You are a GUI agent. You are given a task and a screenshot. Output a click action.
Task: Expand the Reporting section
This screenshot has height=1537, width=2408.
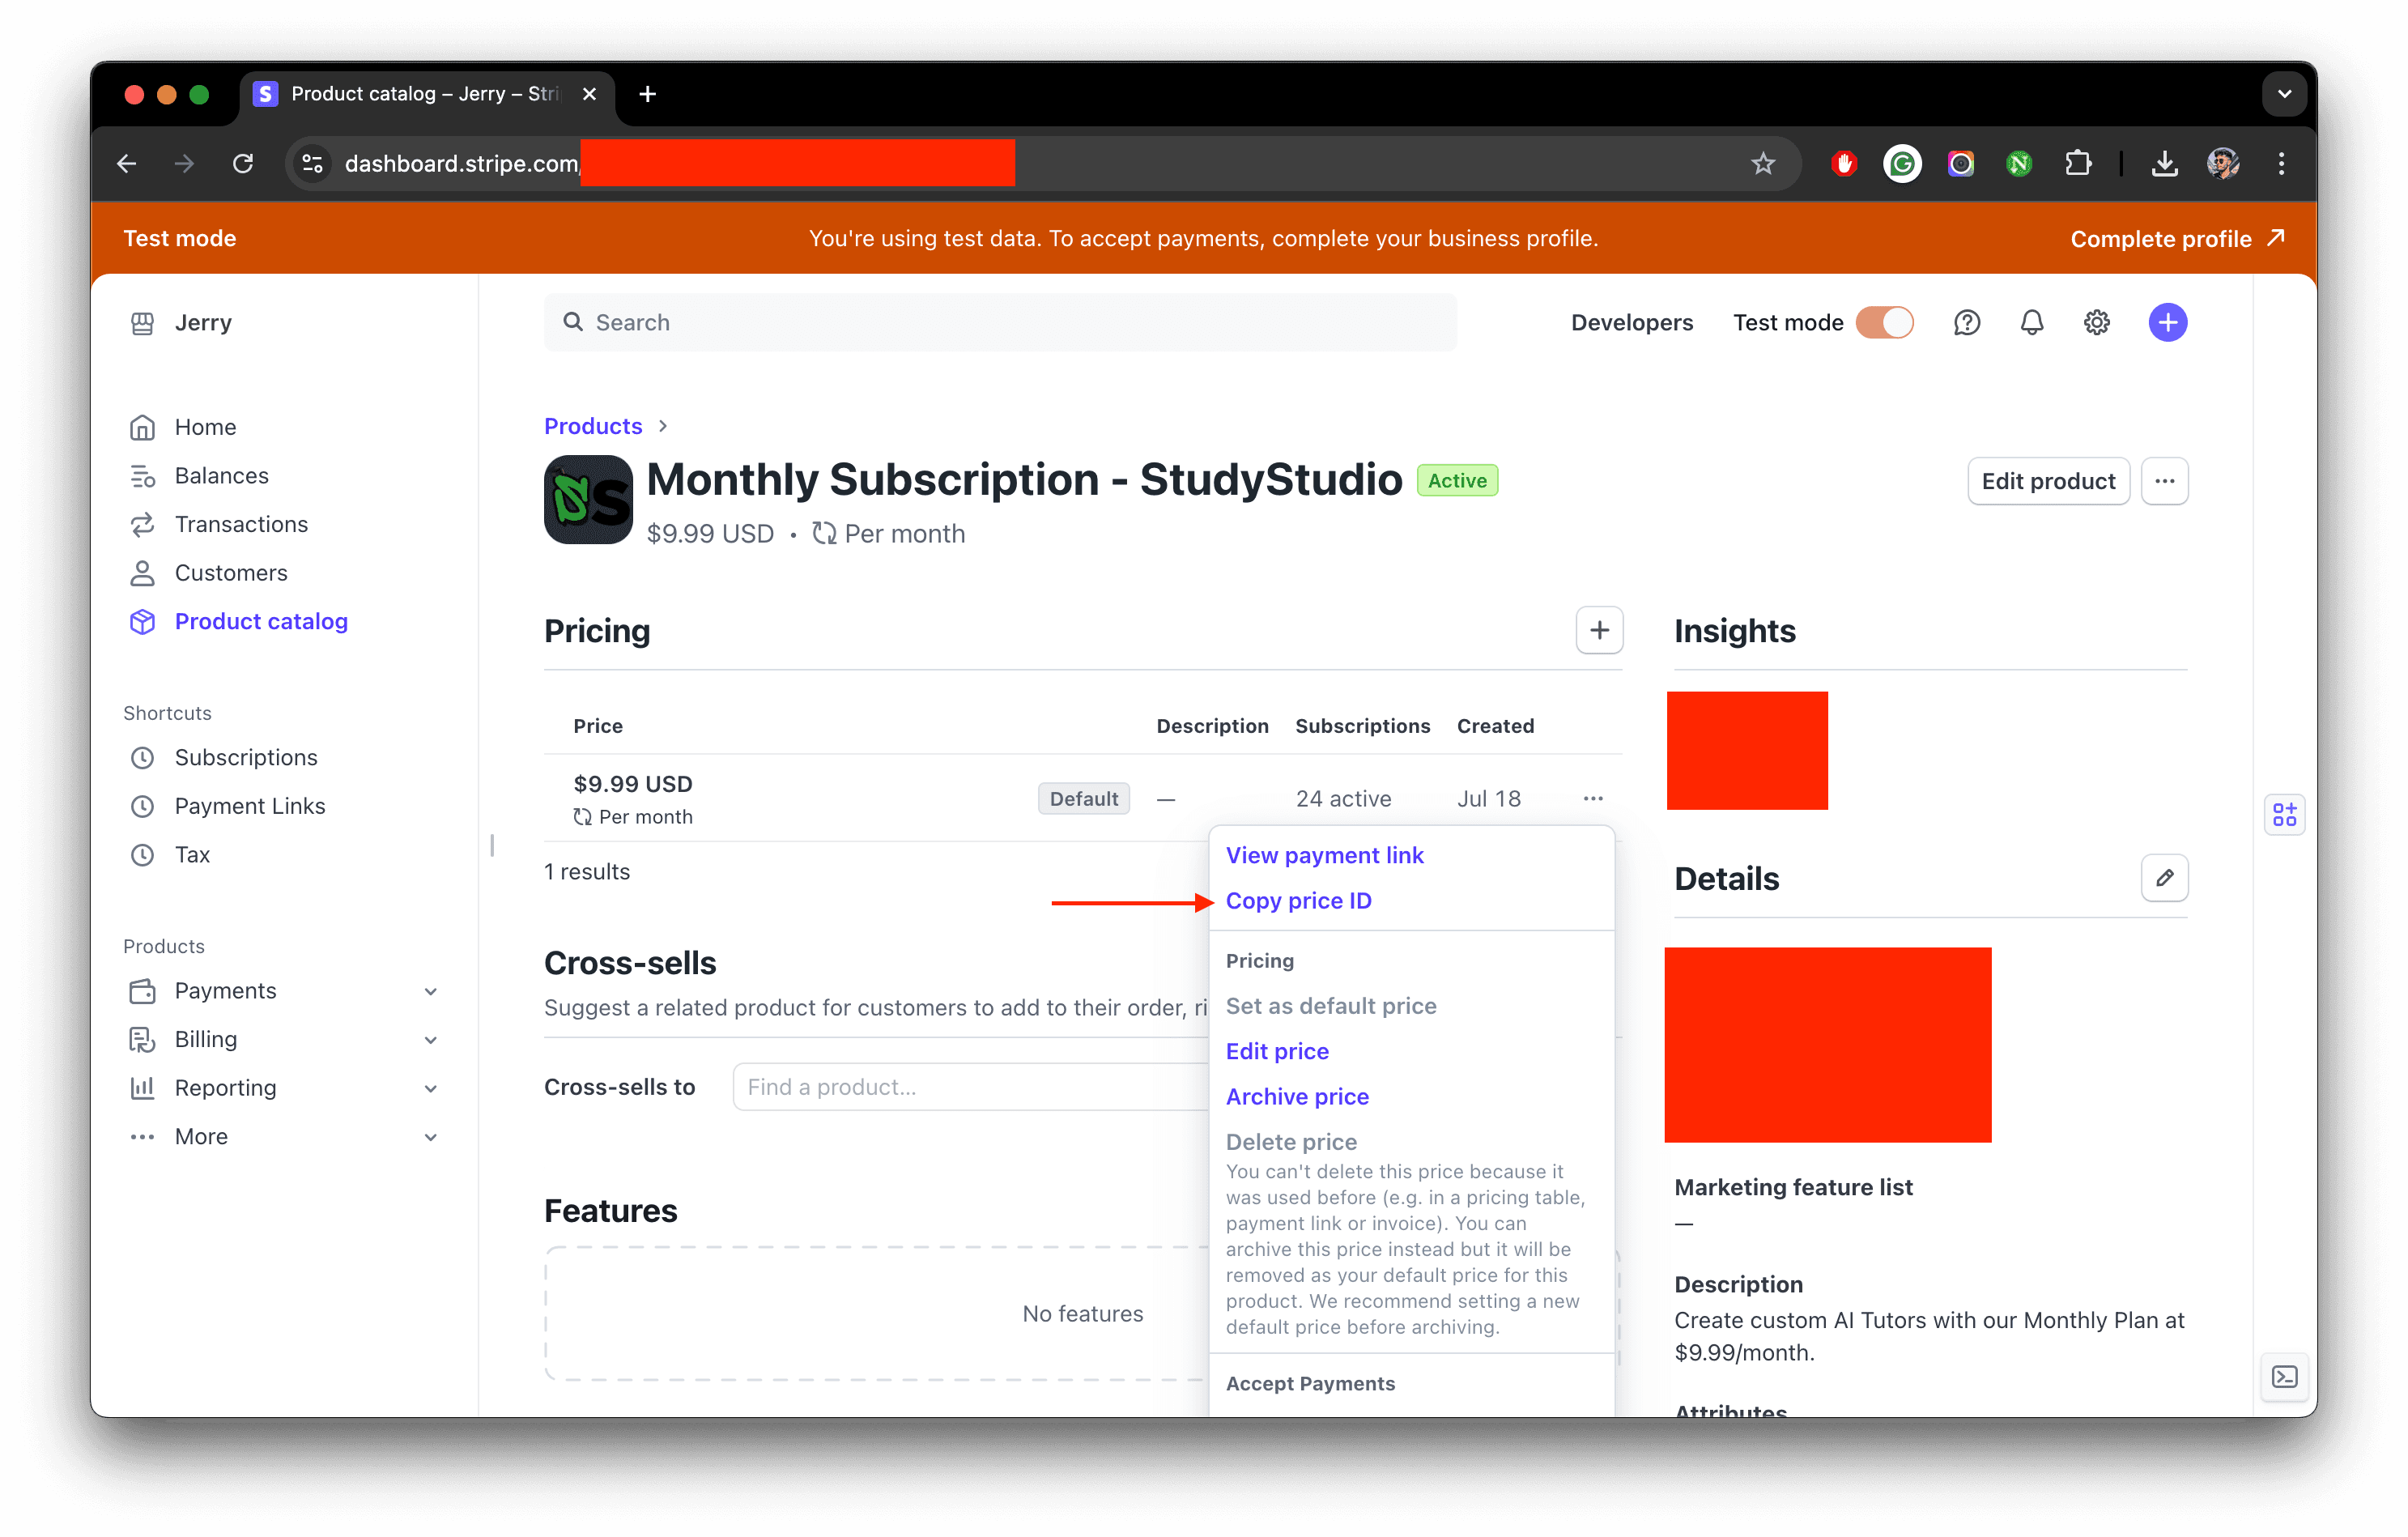click(x=284, y=1088)
